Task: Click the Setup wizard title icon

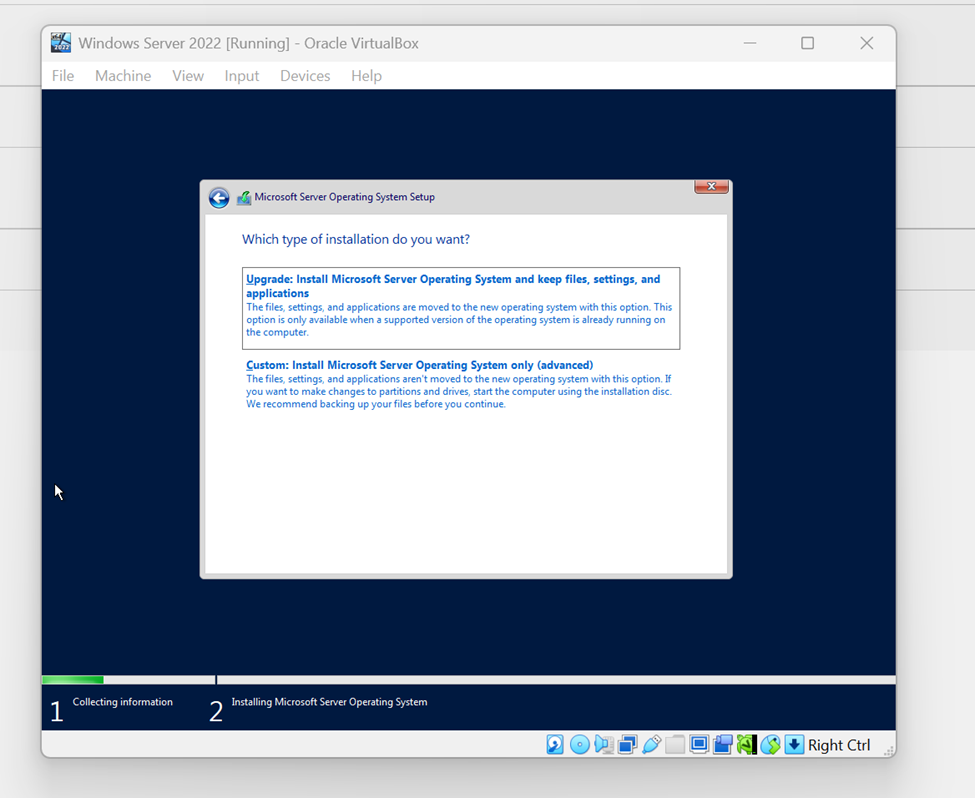Action: 244,198
